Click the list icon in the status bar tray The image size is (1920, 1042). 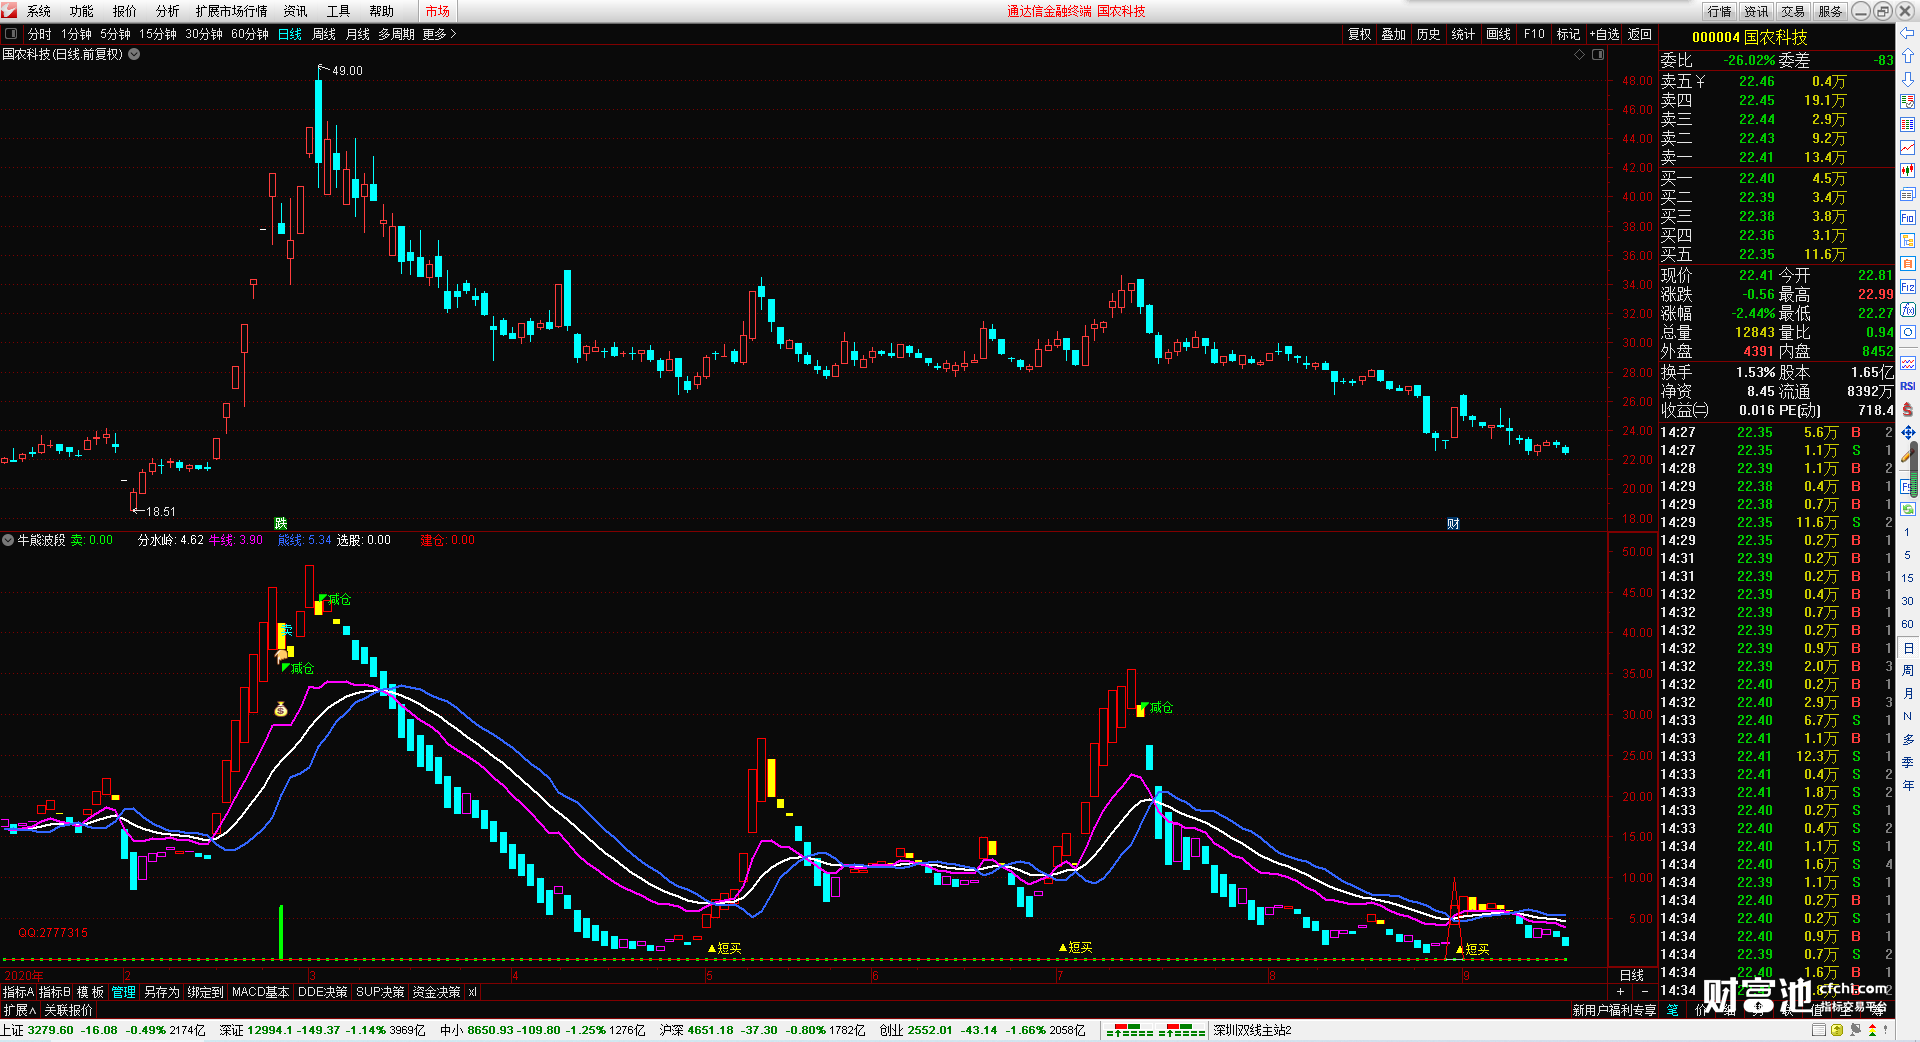pyautogui.click(x=1819, y=1030)
